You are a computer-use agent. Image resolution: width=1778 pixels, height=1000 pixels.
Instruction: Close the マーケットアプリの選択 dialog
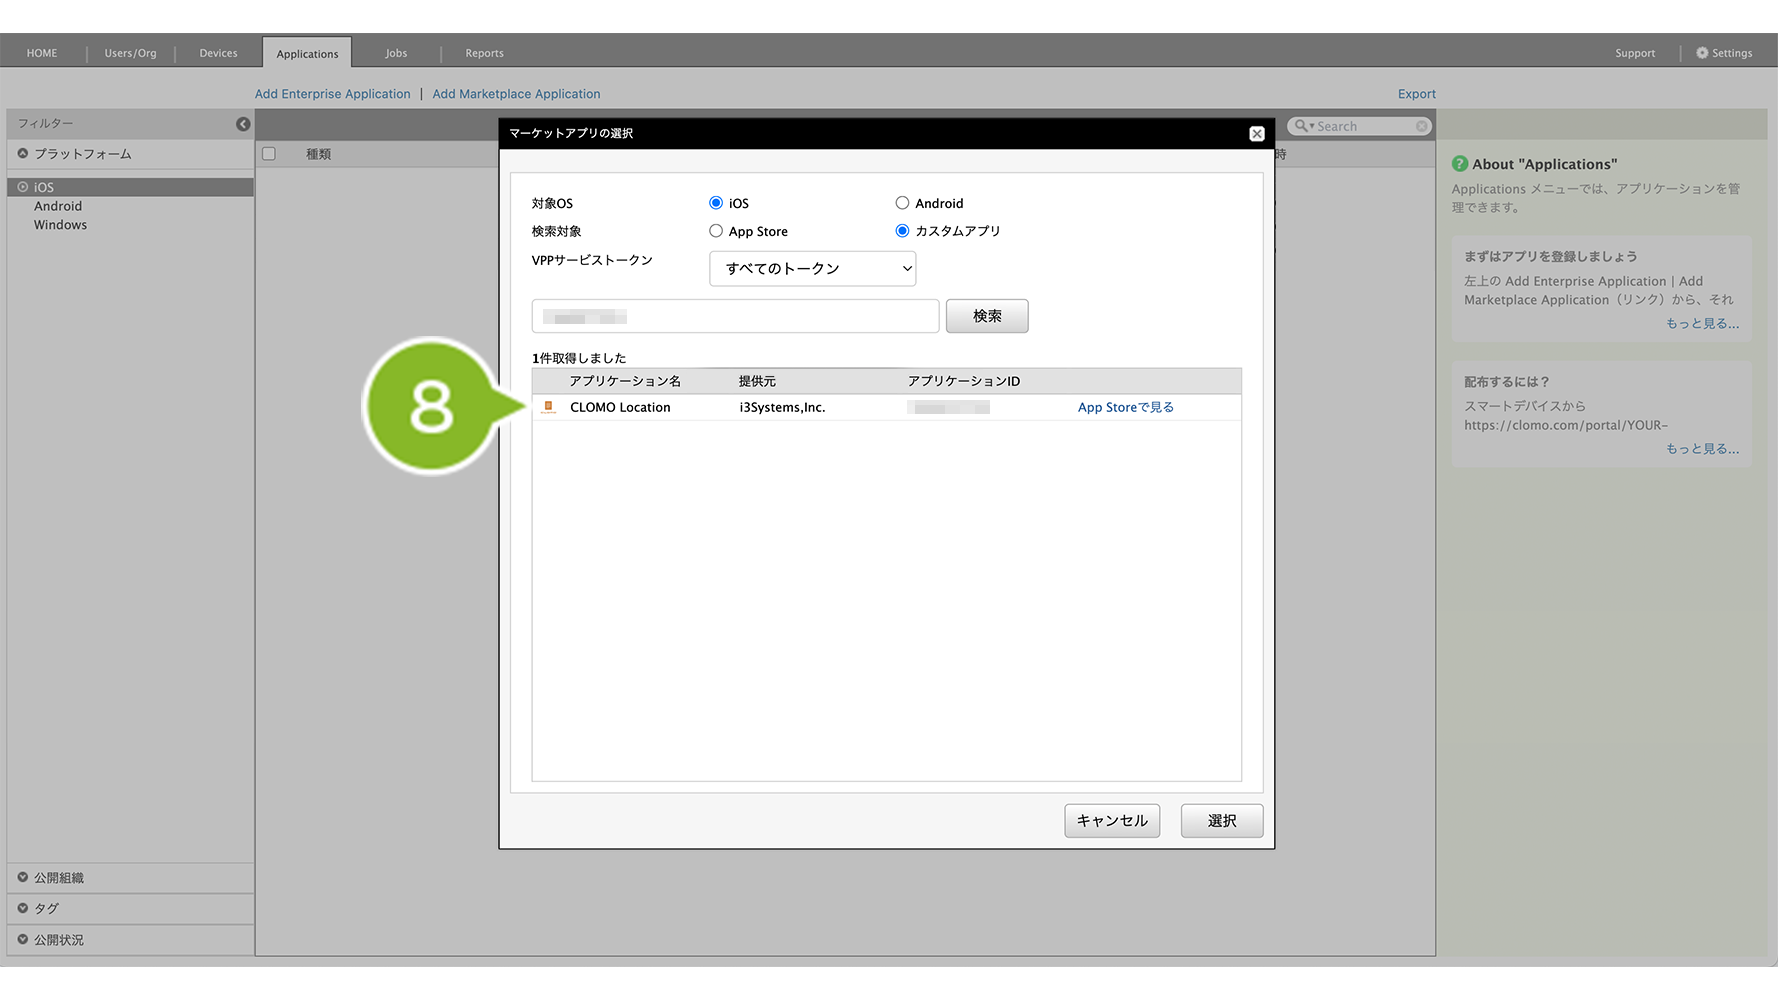click(1257, 134)
